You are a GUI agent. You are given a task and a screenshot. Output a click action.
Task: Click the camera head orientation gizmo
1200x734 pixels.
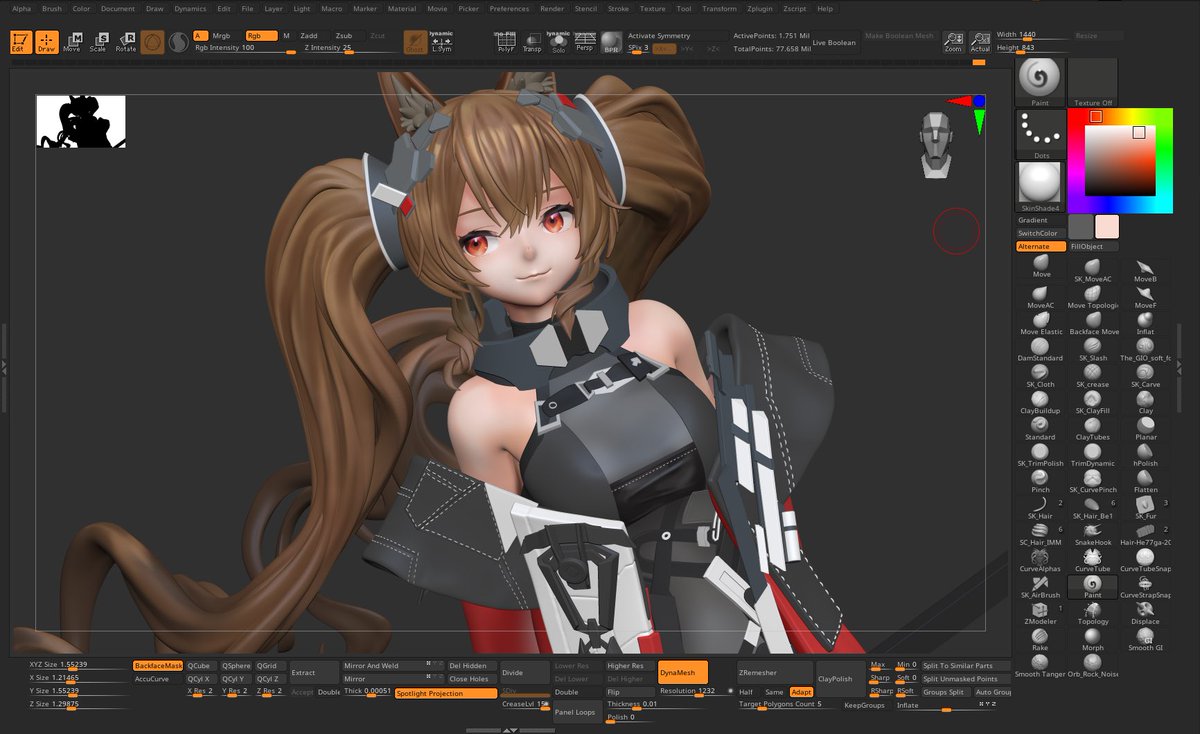tap(936, 146)
